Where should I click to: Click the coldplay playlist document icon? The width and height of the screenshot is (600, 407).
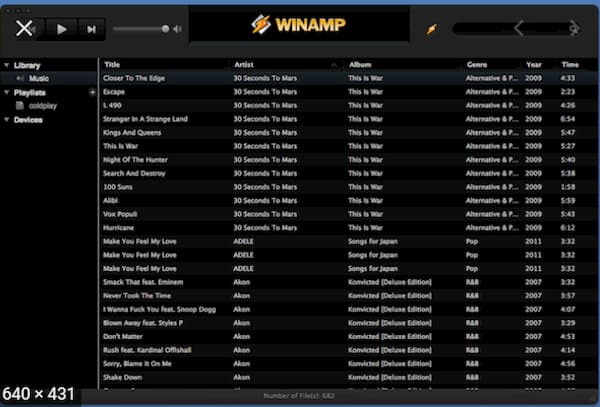pyautogui.click(x=20, y=106)
